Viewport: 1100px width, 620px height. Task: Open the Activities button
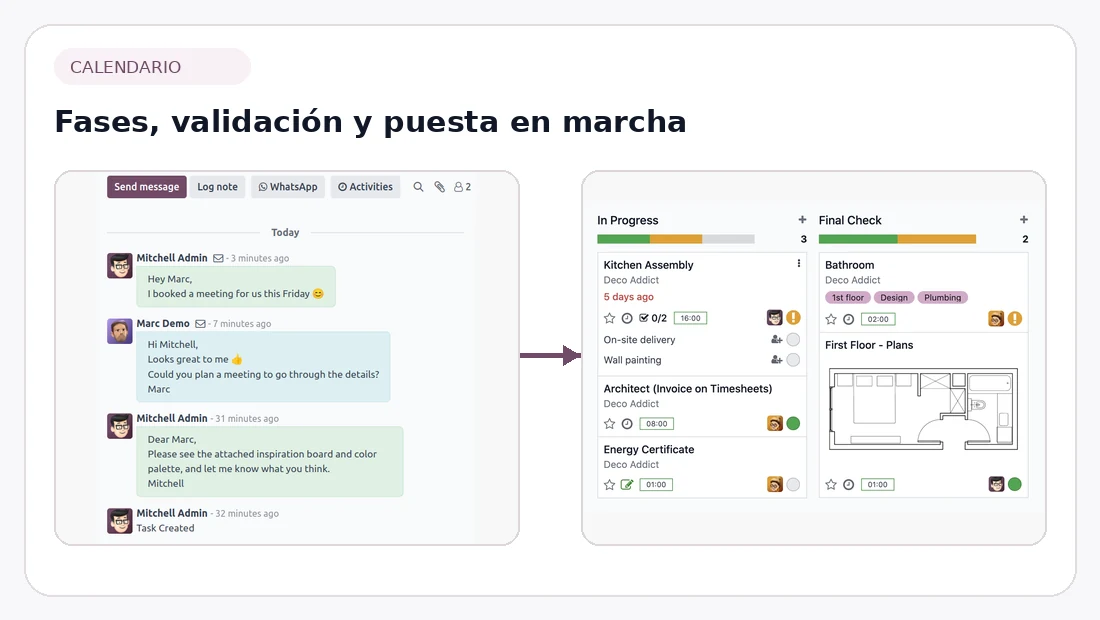click(365, 187)
